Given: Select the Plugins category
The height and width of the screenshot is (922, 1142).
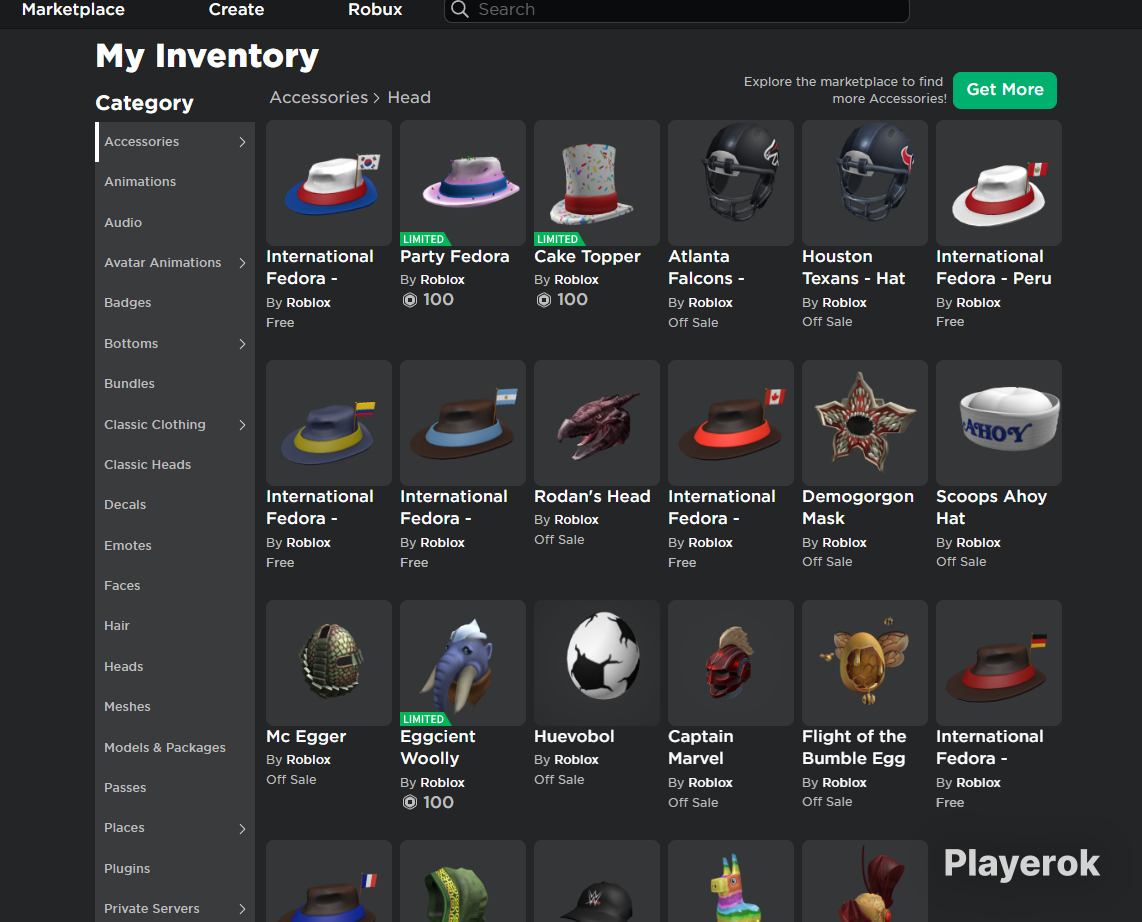Looking at the screenshot, I should click(127, 868).
